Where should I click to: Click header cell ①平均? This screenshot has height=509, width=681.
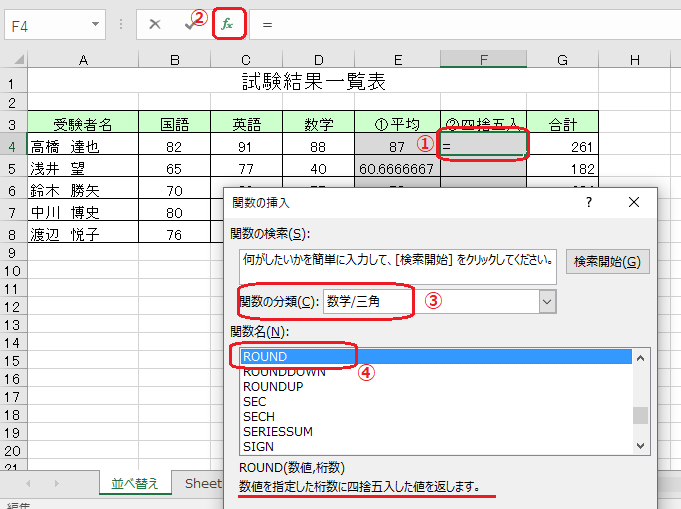pyautogui.click(x=397, y=124)
